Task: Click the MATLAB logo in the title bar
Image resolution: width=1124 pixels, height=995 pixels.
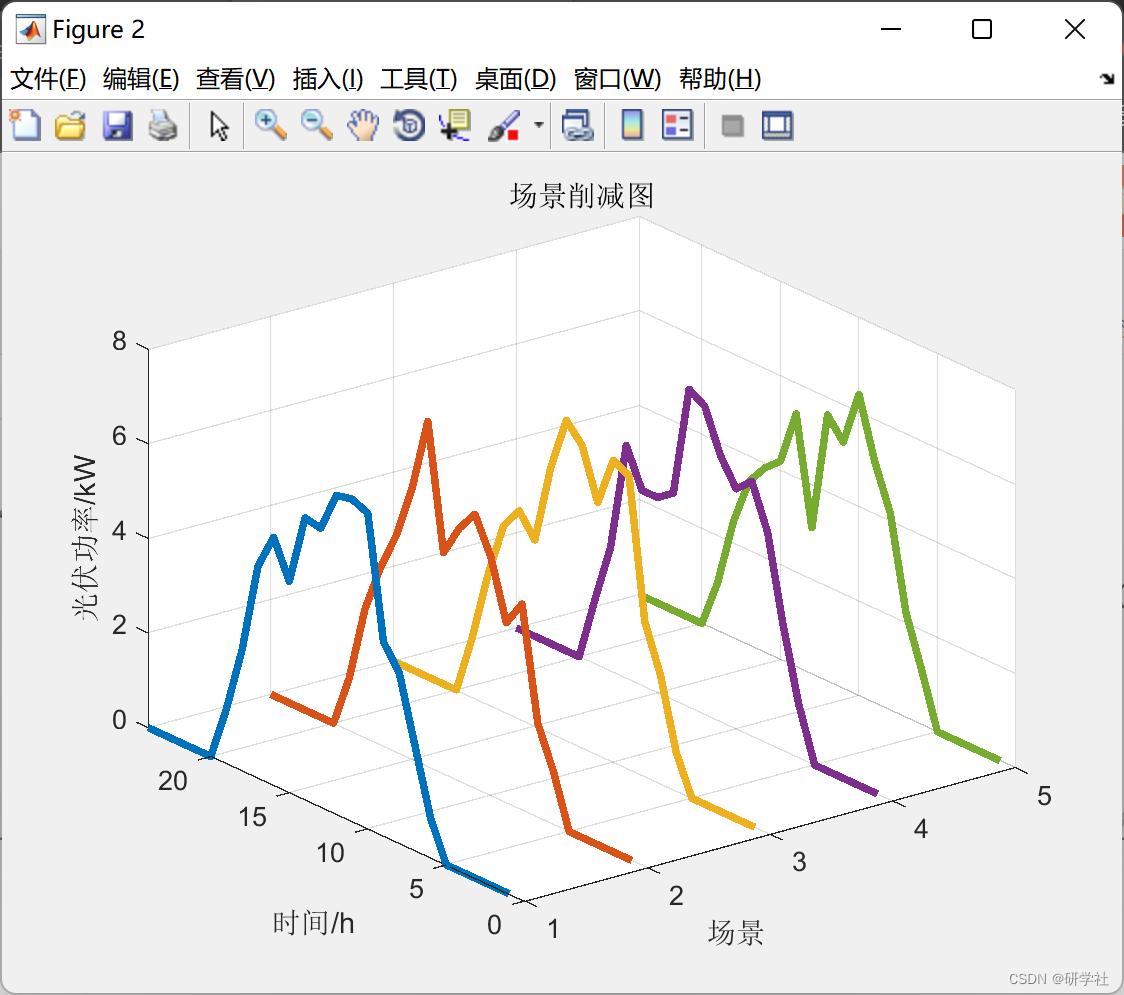Action: coord(31,29)
